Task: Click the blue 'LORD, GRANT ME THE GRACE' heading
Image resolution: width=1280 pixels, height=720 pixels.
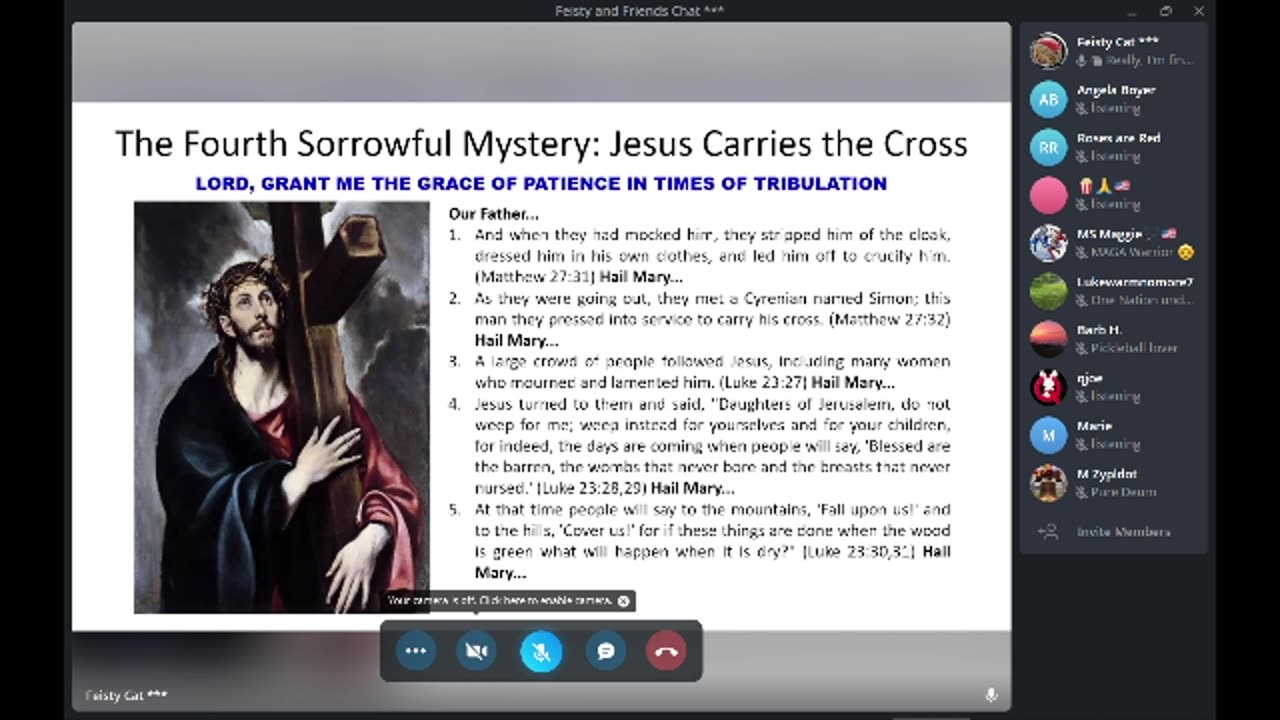Action: 541,184
